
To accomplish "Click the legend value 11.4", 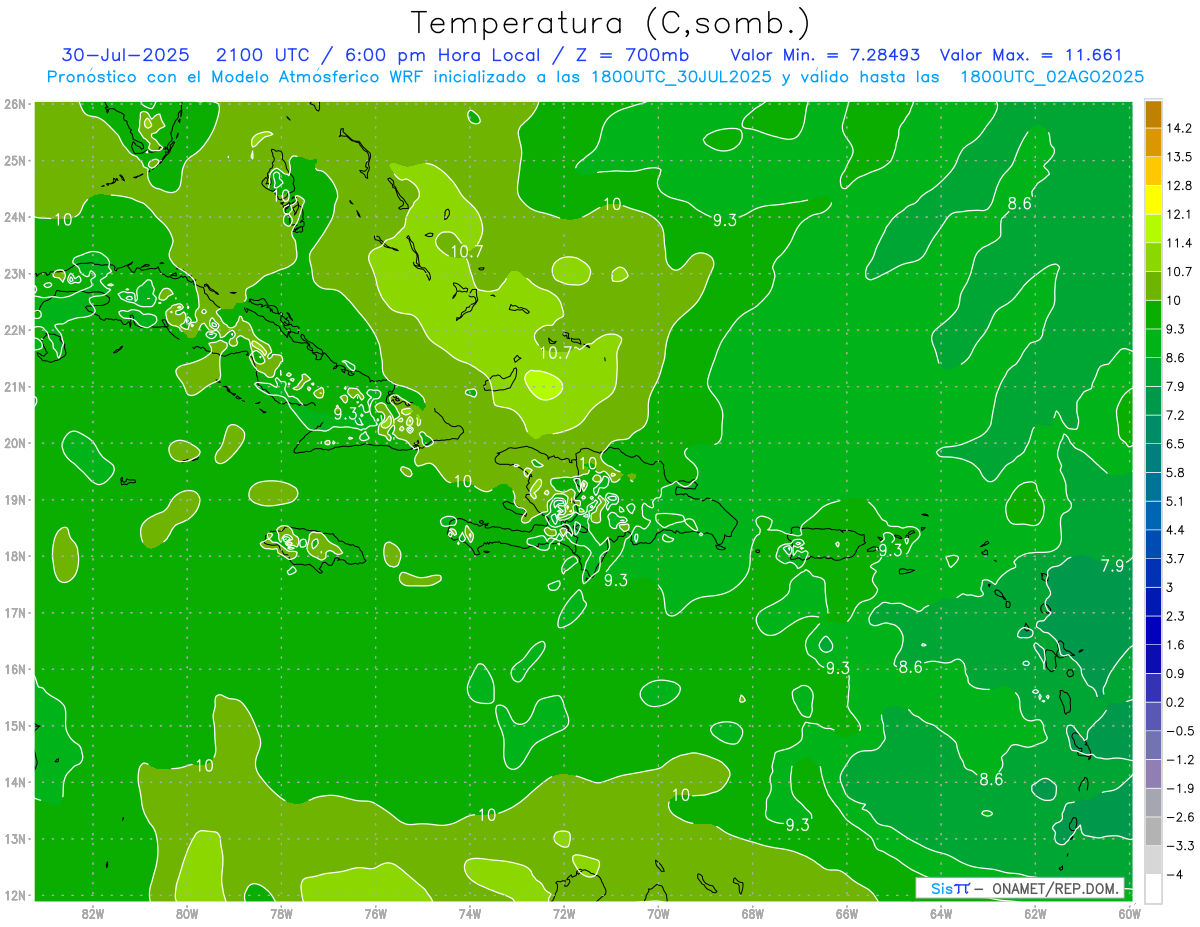I will [x=1180, y=243].
